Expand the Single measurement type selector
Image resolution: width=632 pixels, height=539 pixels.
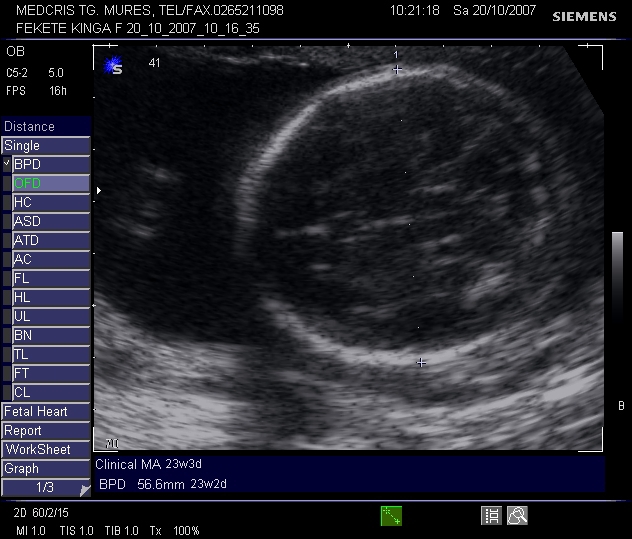coord(45,145)
